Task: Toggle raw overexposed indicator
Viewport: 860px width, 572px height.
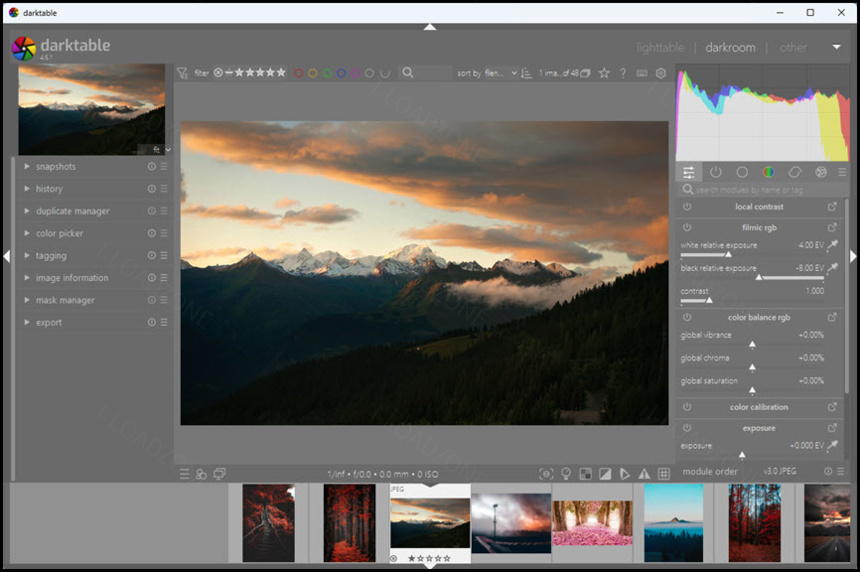Action: pyautogui.click(x=586, y=474)
